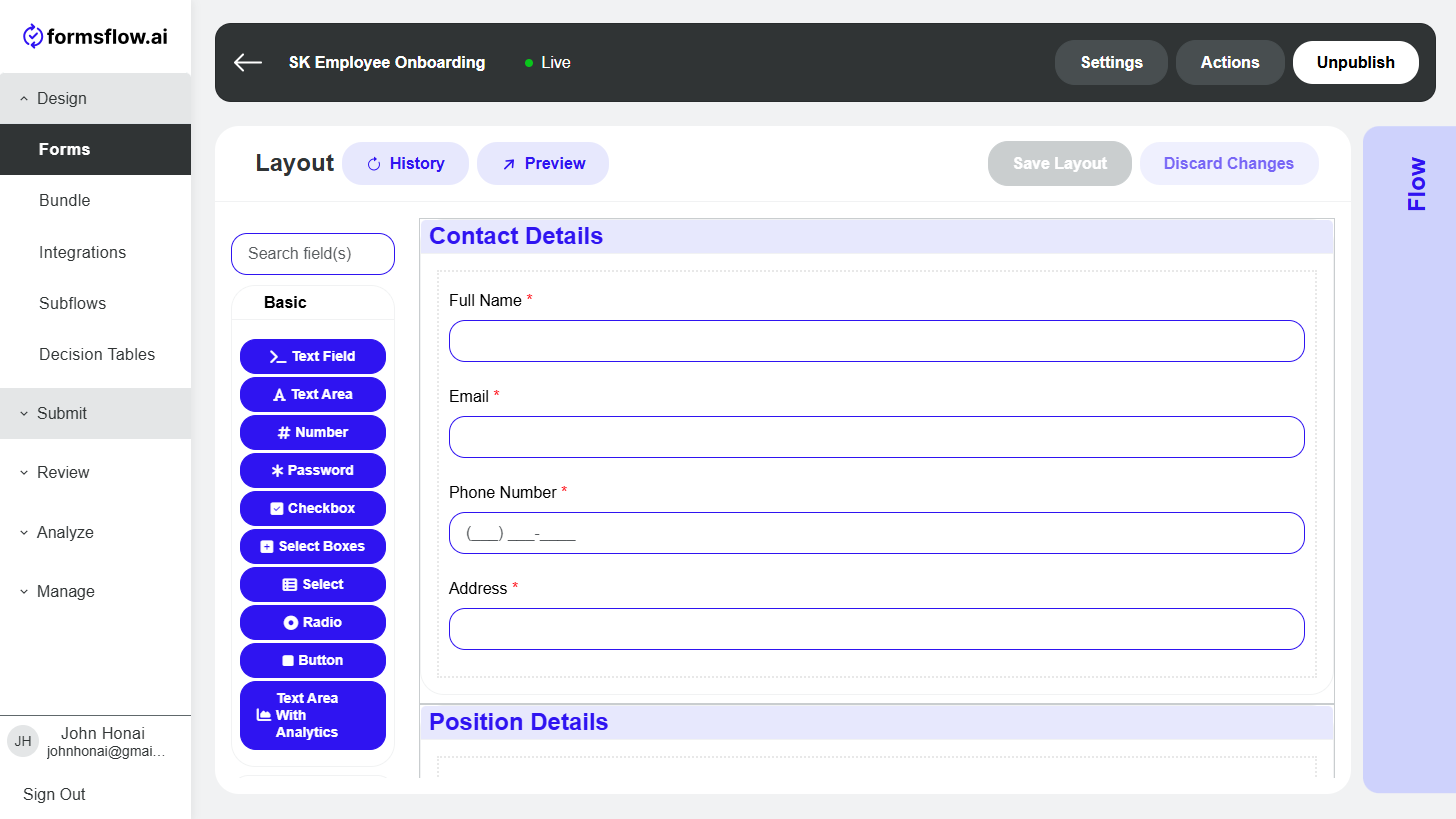Screen dimensions: 1456x819
Task: Select the Text Field component
Action: tap(313, 357)
